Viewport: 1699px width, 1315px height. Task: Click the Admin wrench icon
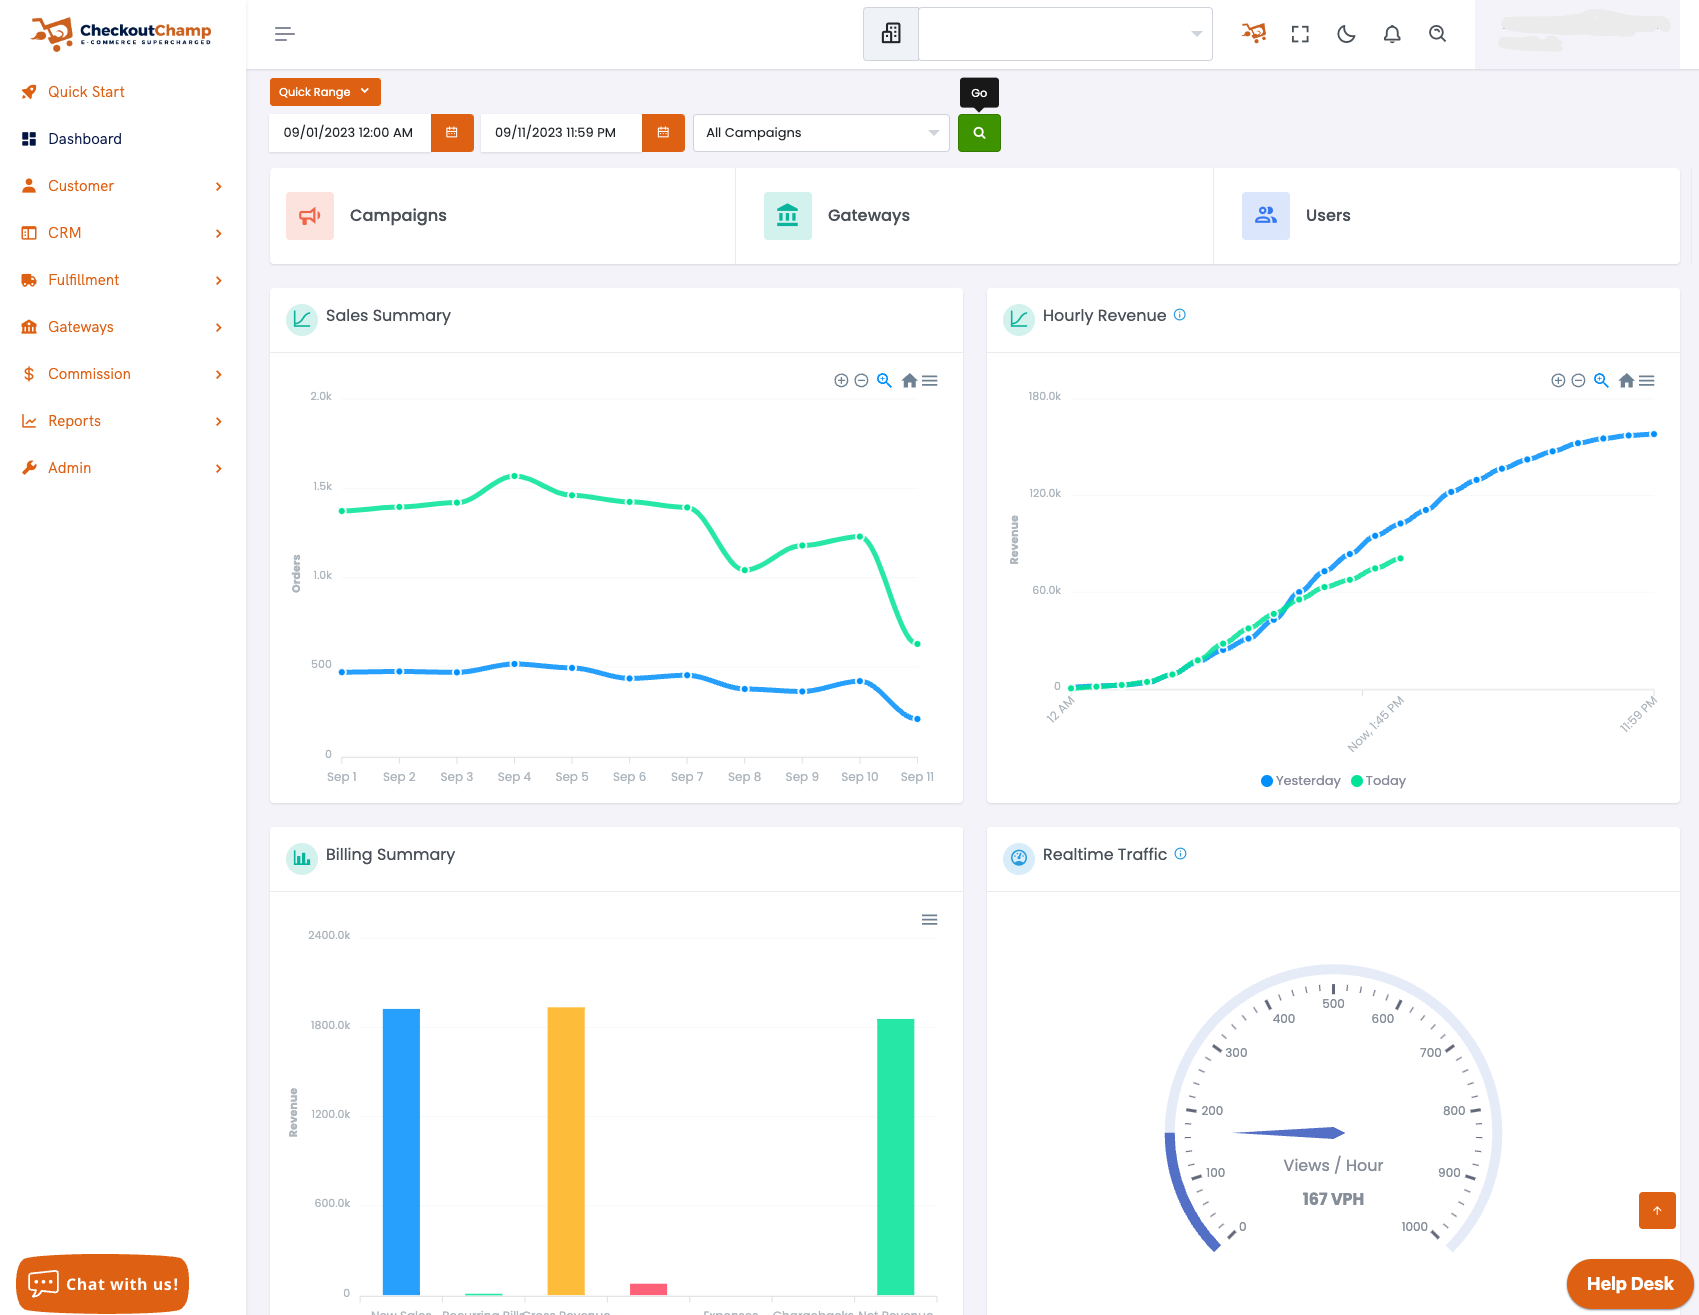click(29, 468)
